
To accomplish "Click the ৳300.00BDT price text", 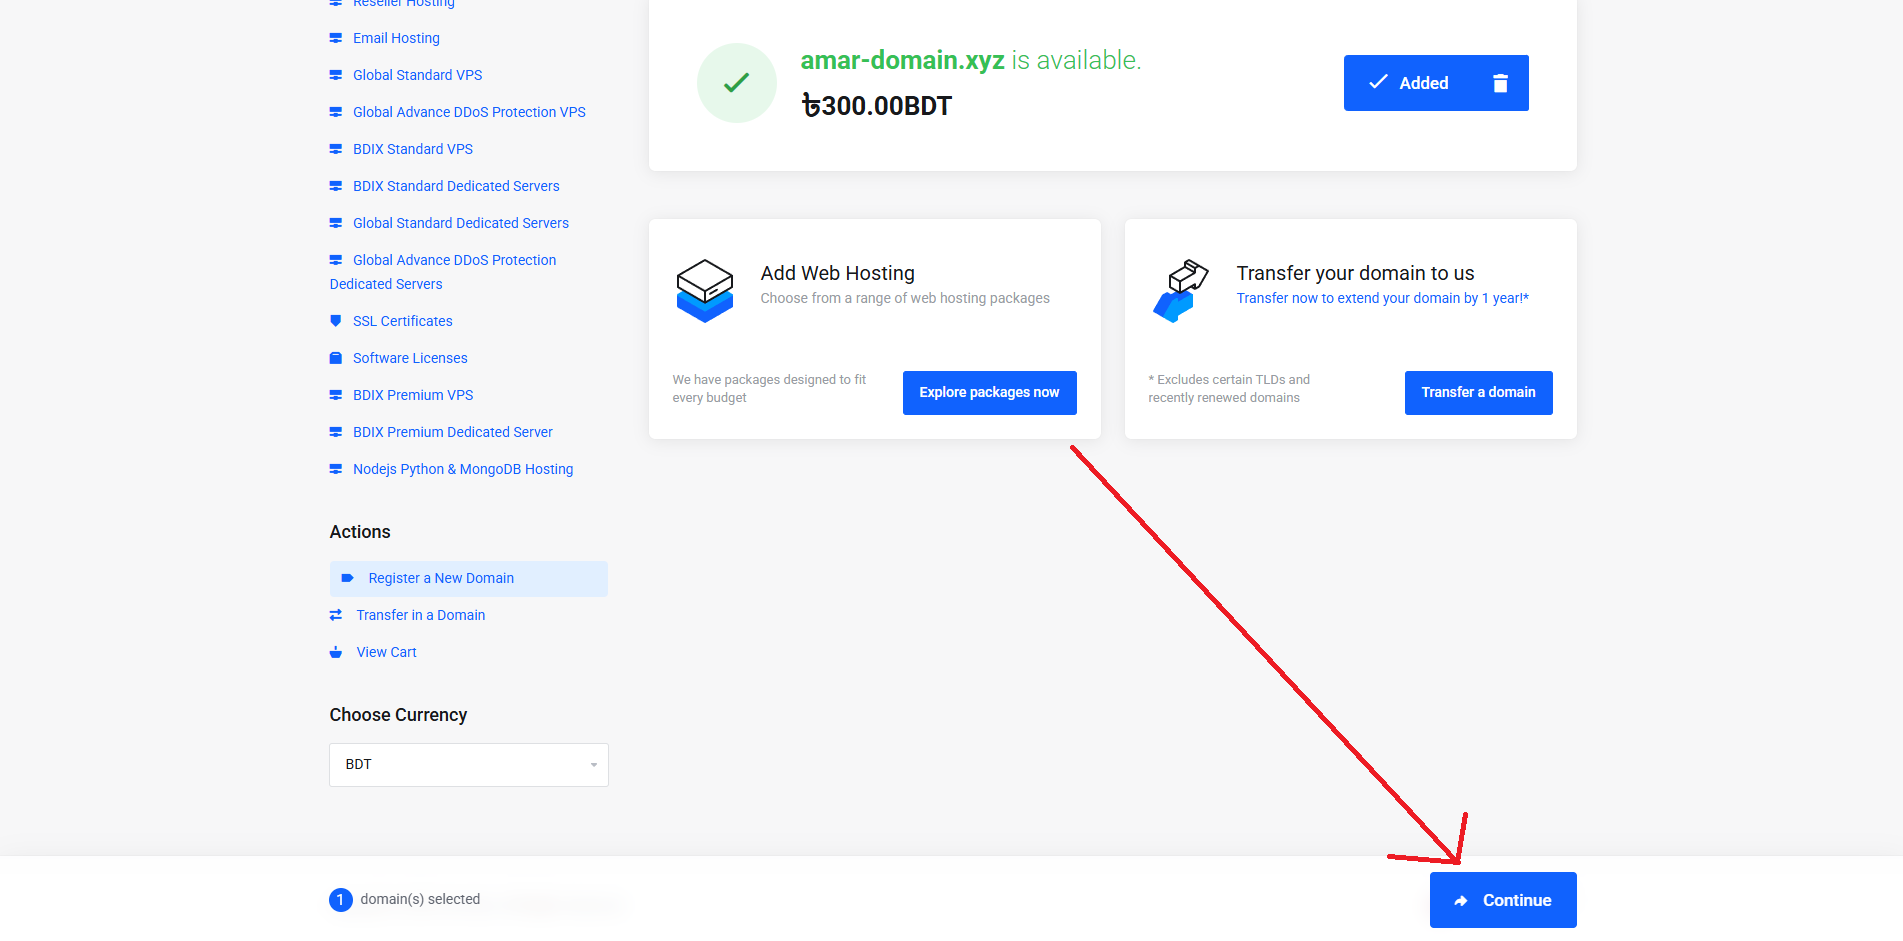I will (877, 106).
